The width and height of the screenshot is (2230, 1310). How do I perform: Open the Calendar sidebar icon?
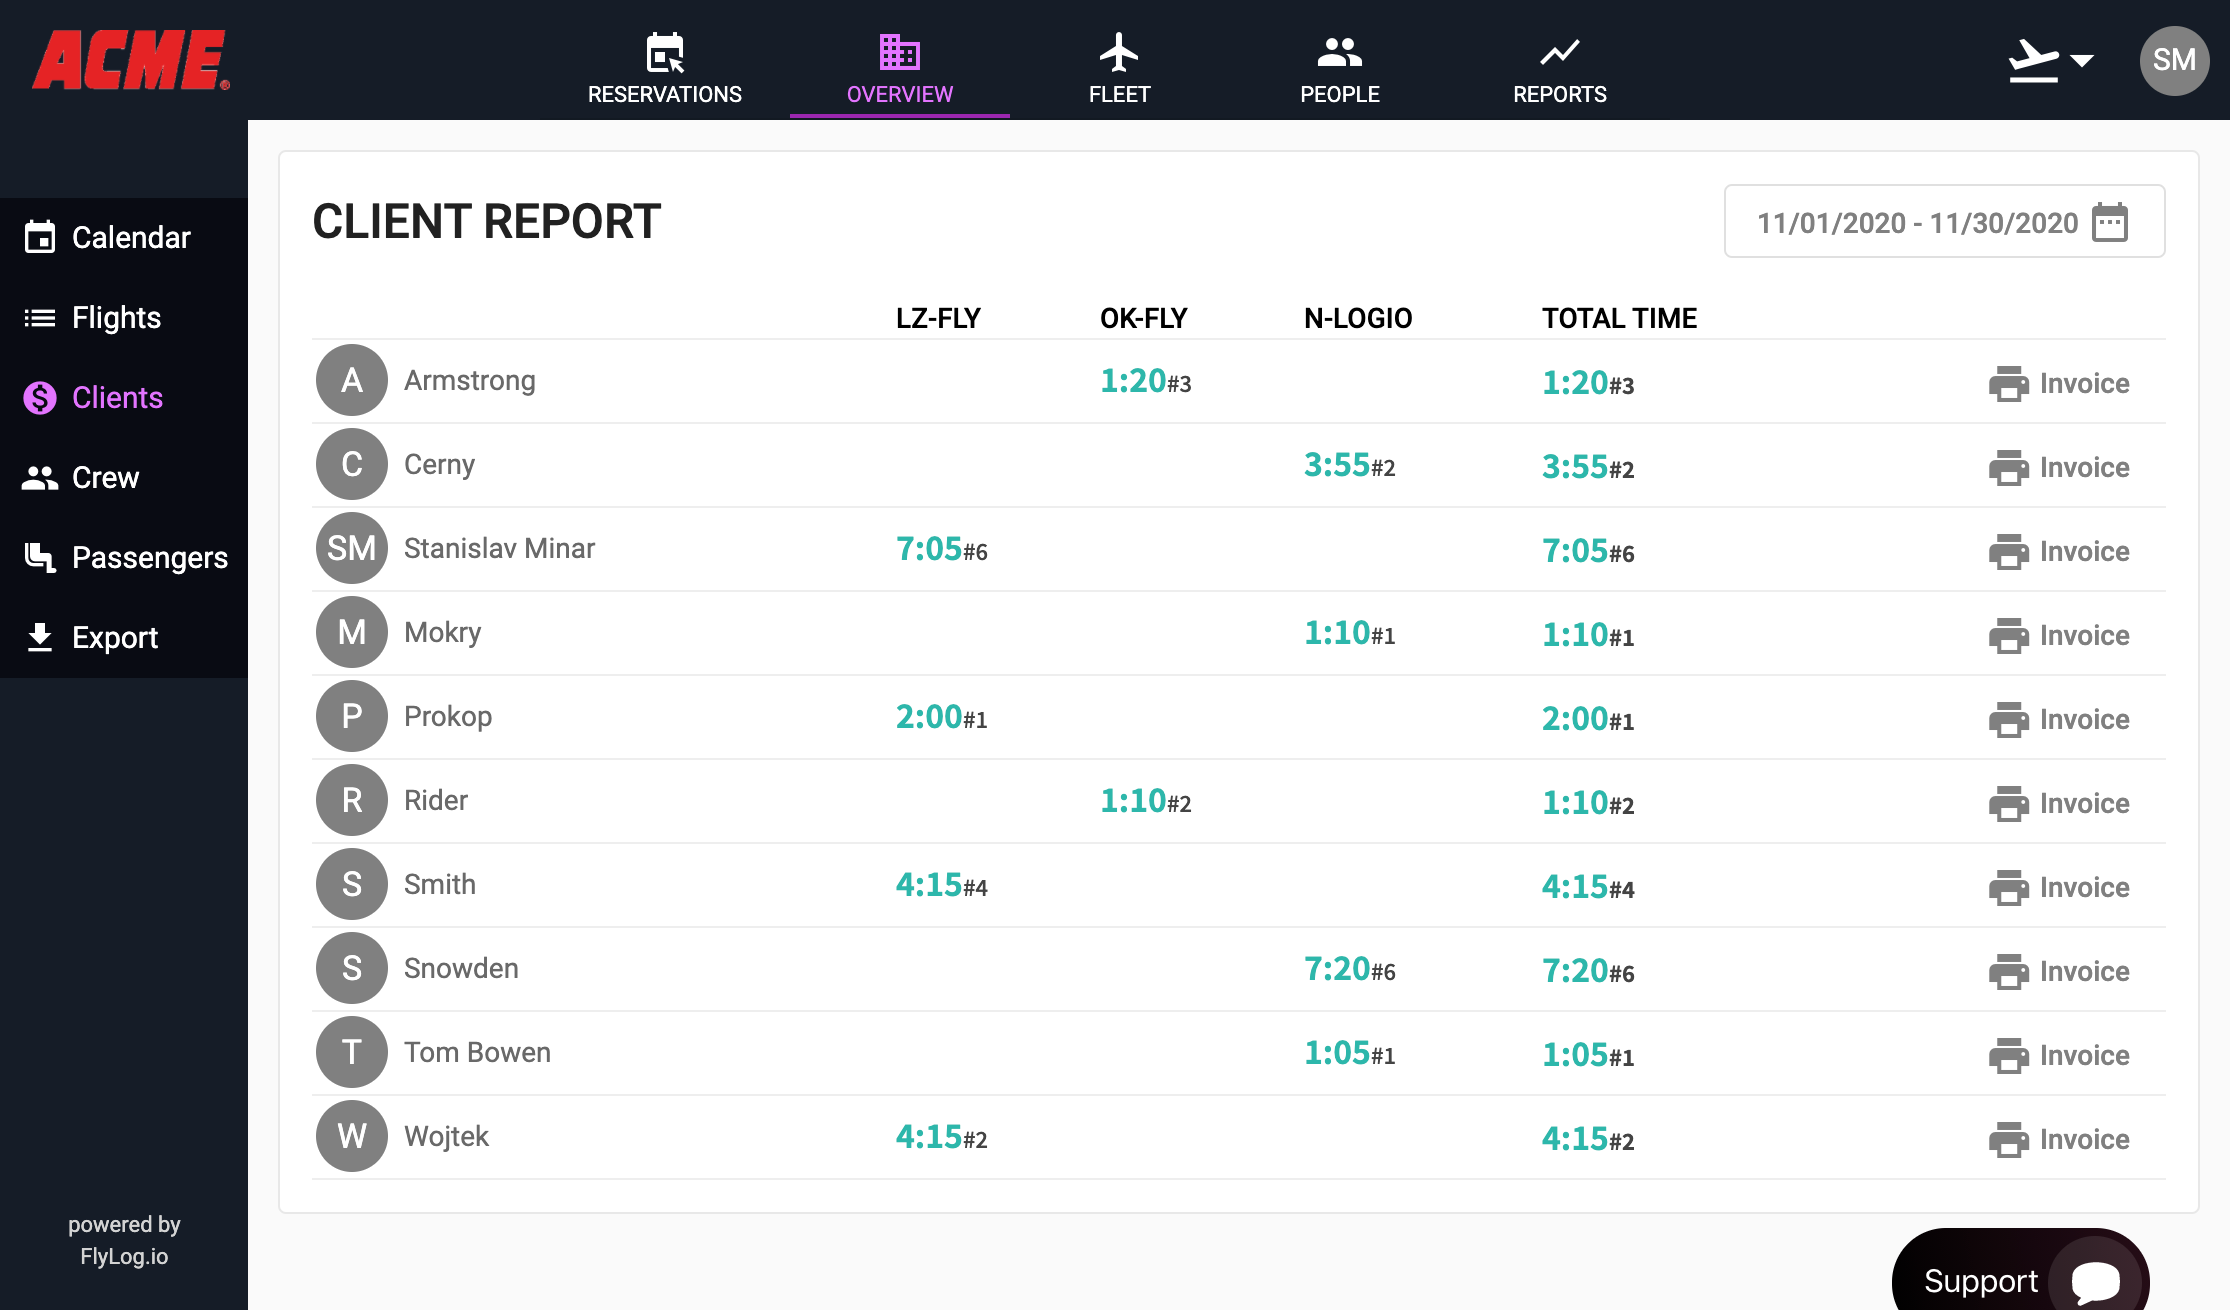tap(40, 237)
